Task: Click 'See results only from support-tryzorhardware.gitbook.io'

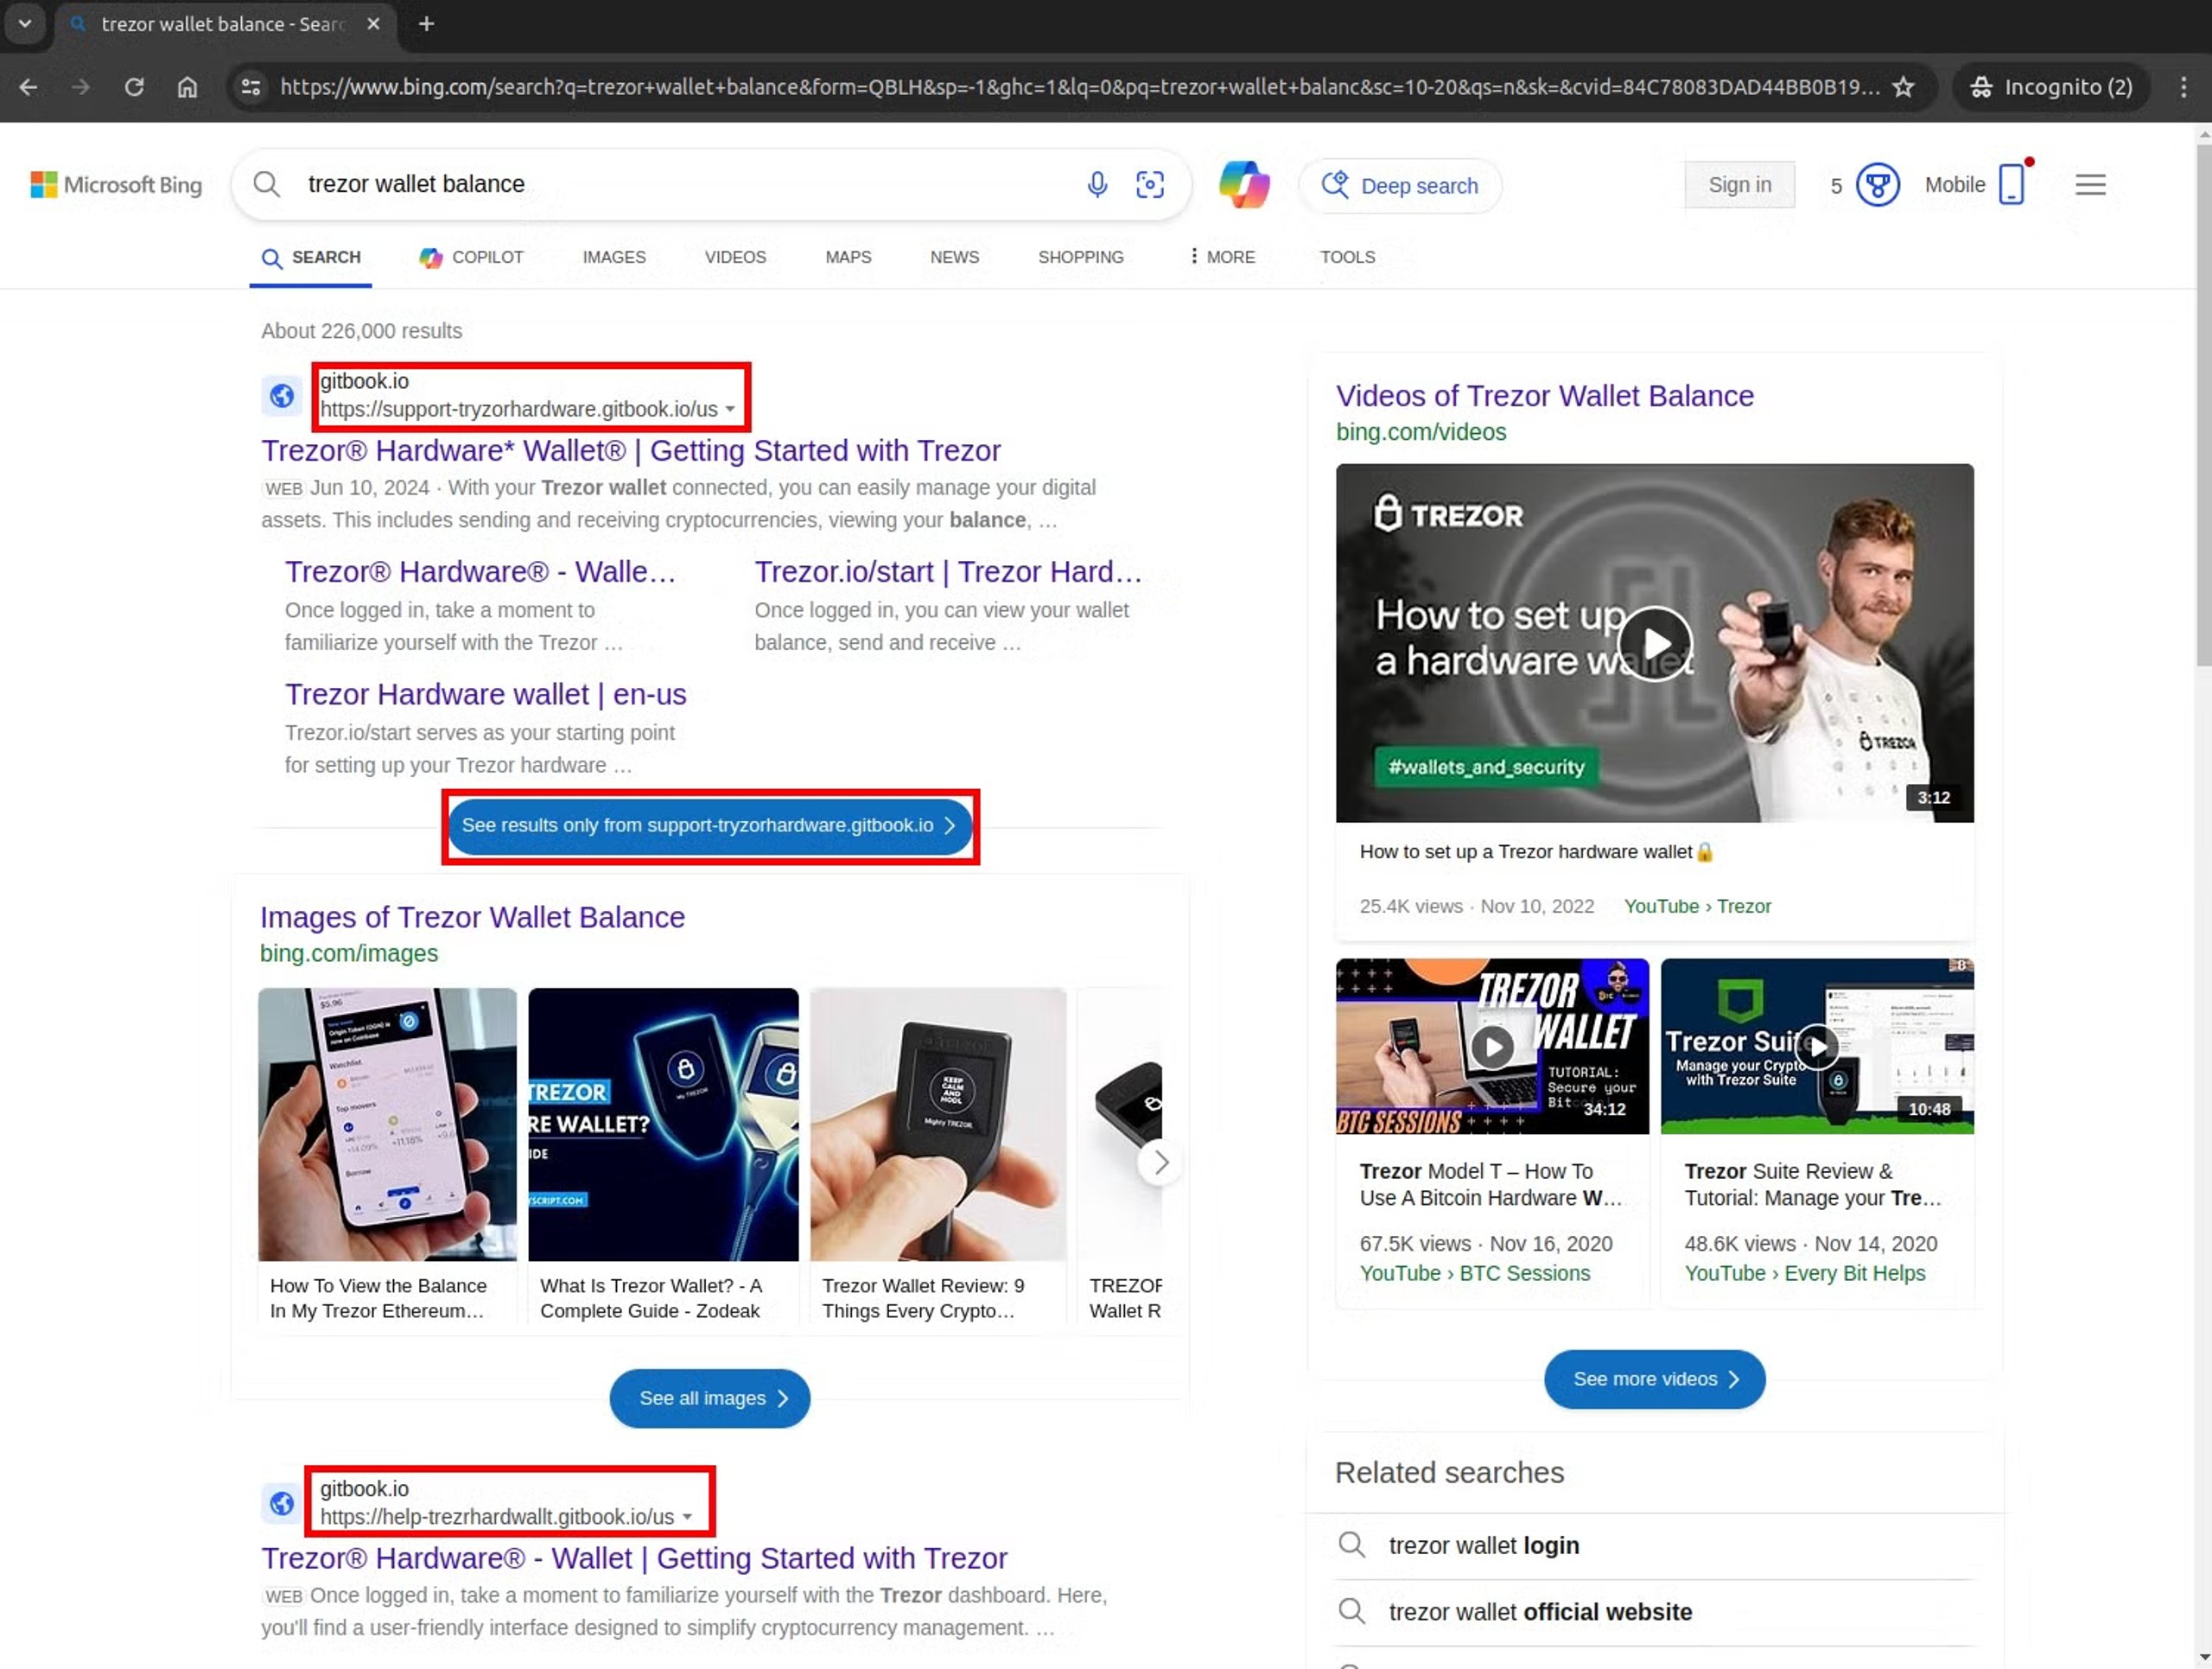Action: point(710,826)
